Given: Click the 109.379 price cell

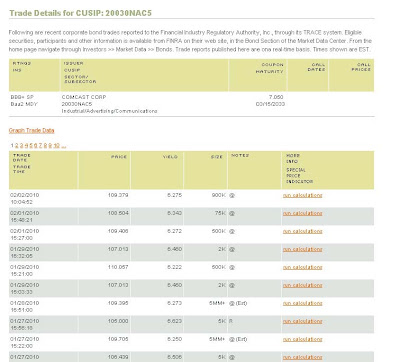Looking at the screenshot, I should coord(118,195).
